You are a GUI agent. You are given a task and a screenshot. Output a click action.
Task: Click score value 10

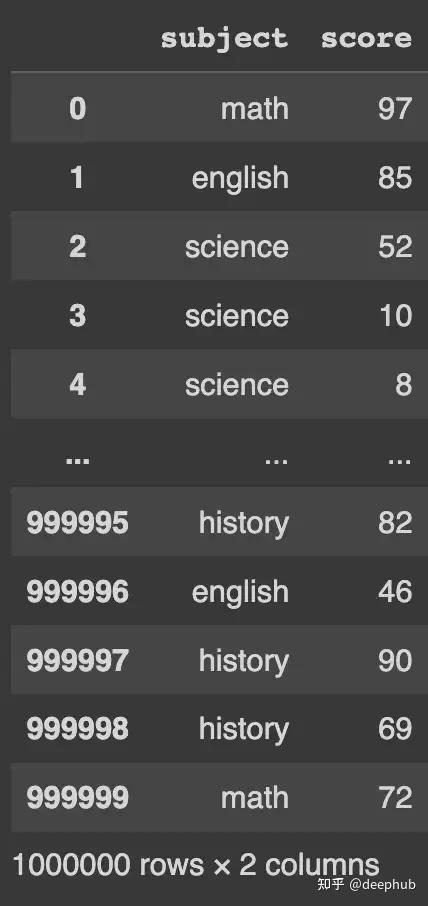point(396,316)
